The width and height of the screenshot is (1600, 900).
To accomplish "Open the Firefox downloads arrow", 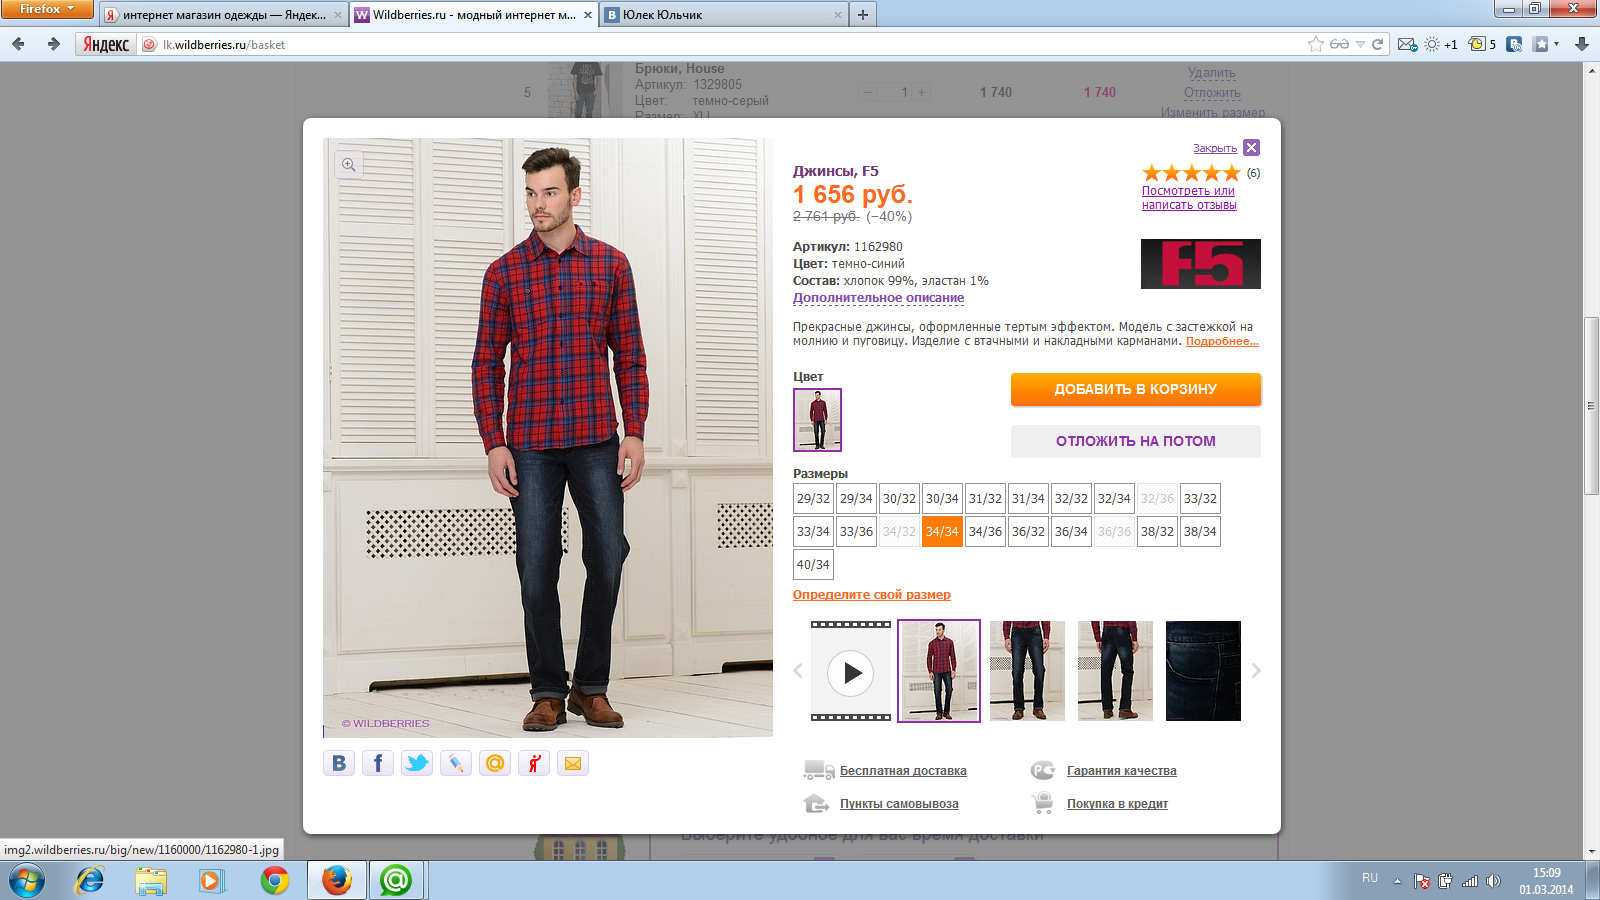I will coord(1581,44).
